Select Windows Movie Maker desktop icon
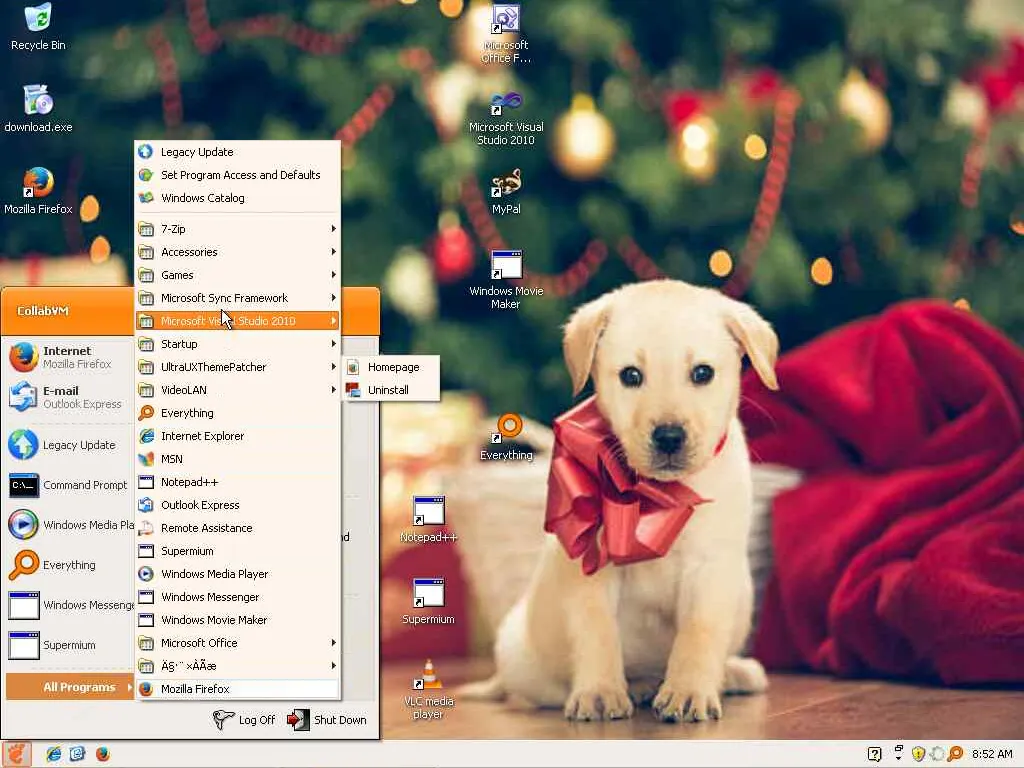The image size is (1024, 768). [505, 280]
